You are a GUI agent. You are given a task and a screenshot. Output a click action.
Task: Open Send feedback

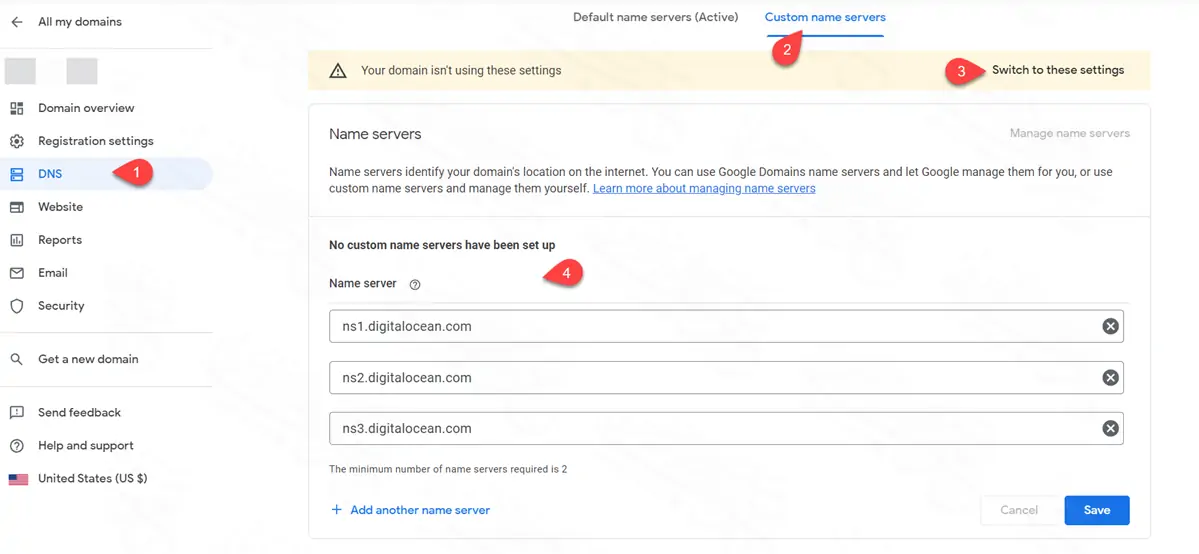(x=79, y=413)
